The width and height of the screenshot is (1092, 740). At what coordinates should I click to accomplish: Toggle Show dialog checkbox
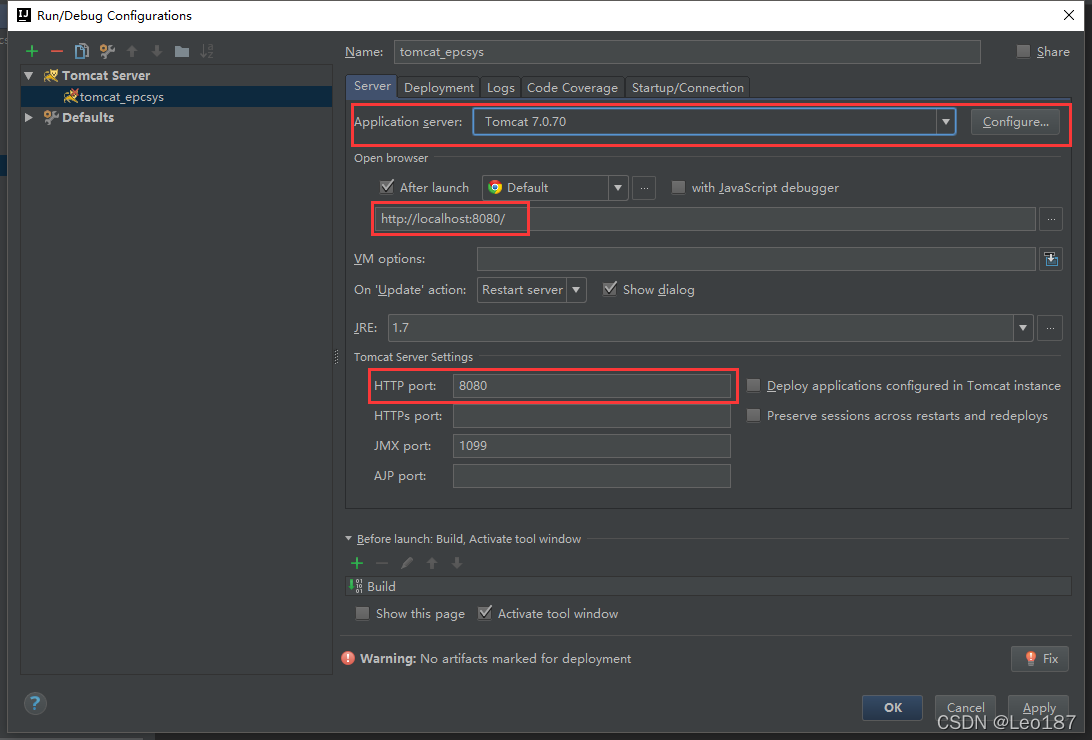610,289
